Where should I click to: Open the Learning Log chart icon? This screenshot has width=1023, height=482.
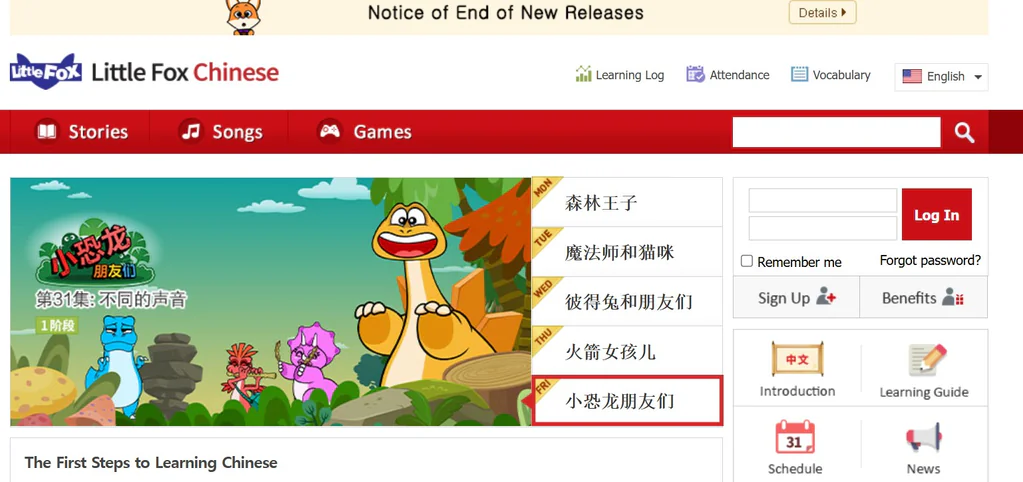click(x=583, y=74)
